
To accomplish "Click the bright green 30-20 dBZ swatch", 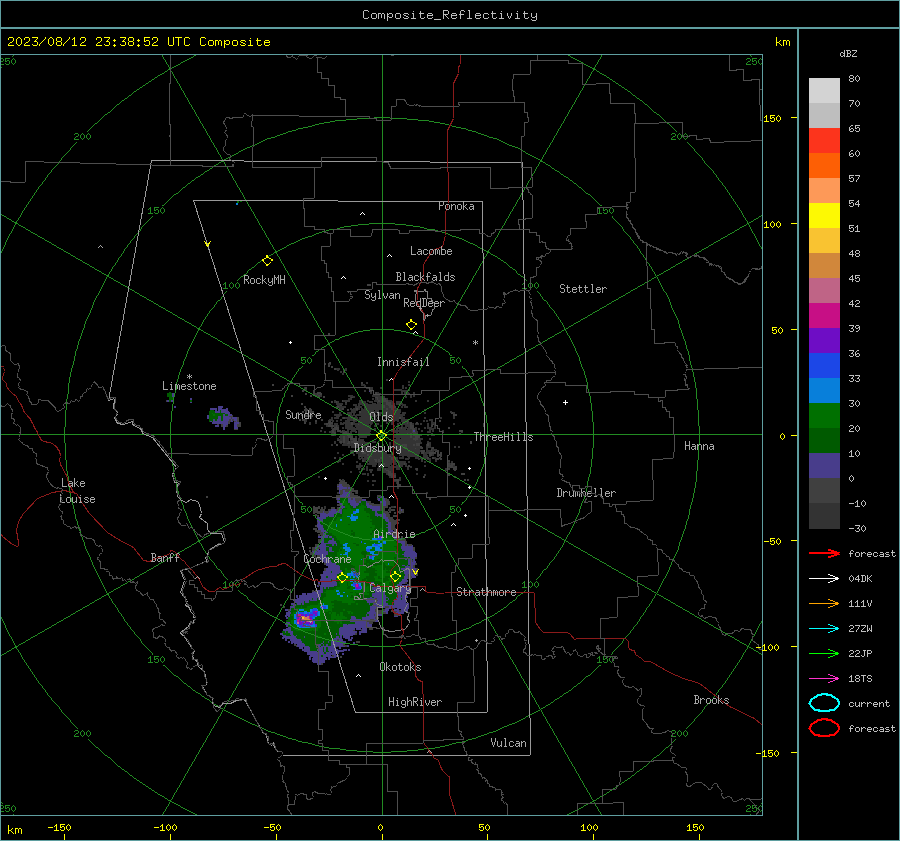I will point(824,416).
